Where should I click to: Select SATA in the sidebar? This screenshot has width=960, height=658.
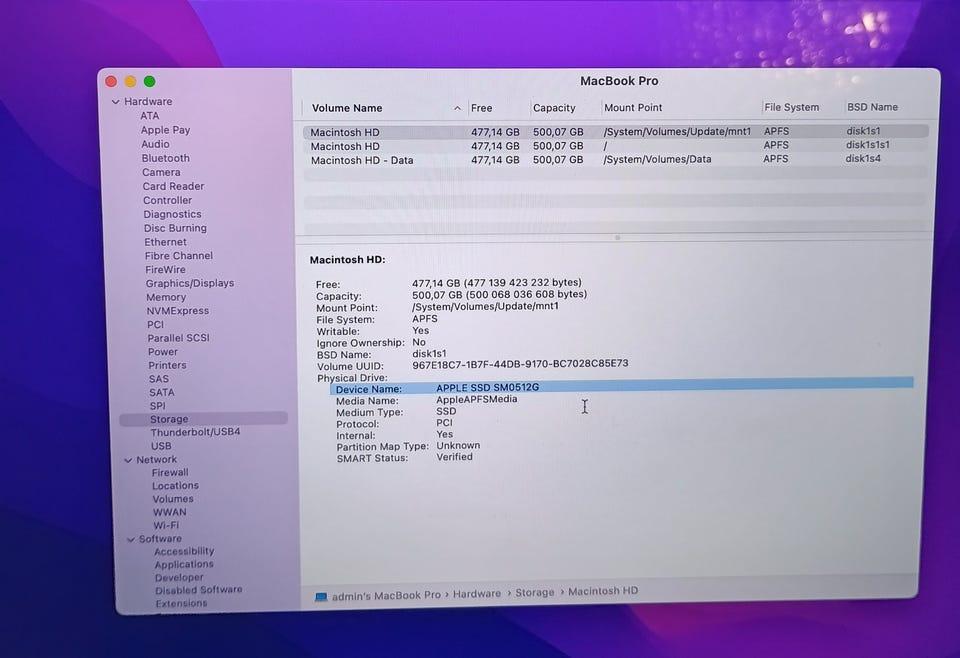coord(162,392)
